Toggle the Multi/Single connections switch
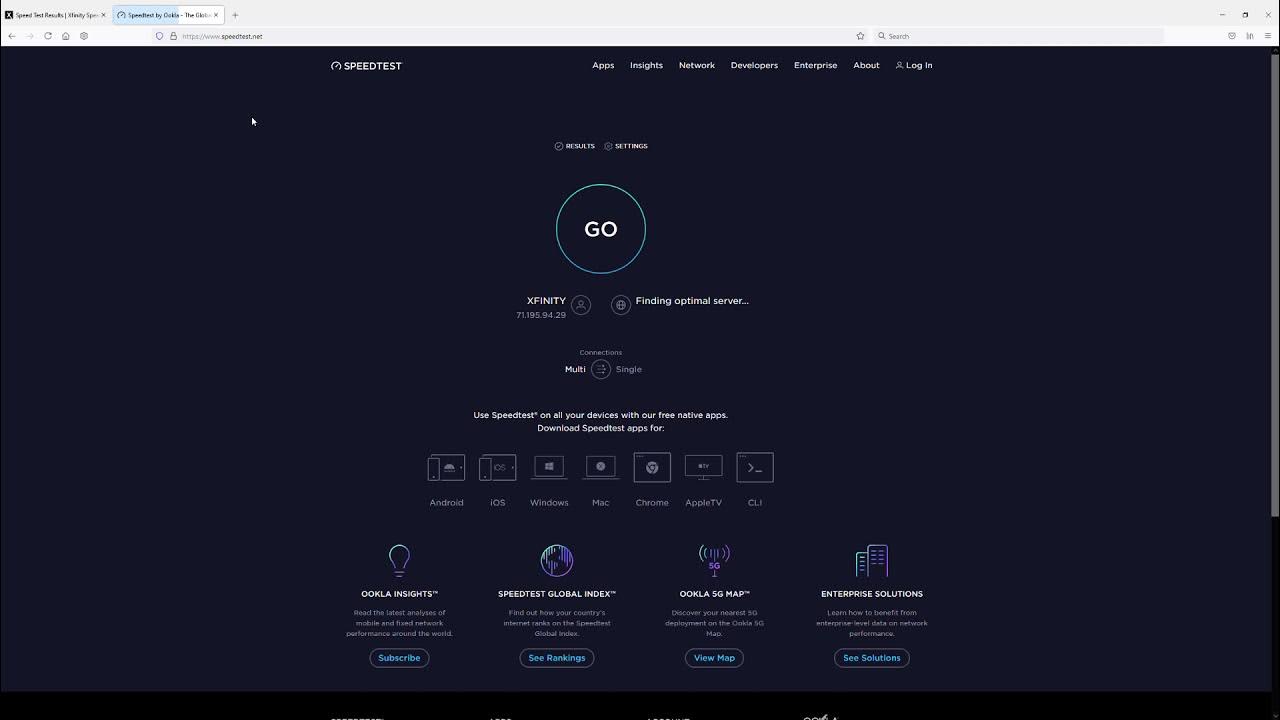This screenshot has width=1280, height=720. pyautogui.click(x=601, y=369)
